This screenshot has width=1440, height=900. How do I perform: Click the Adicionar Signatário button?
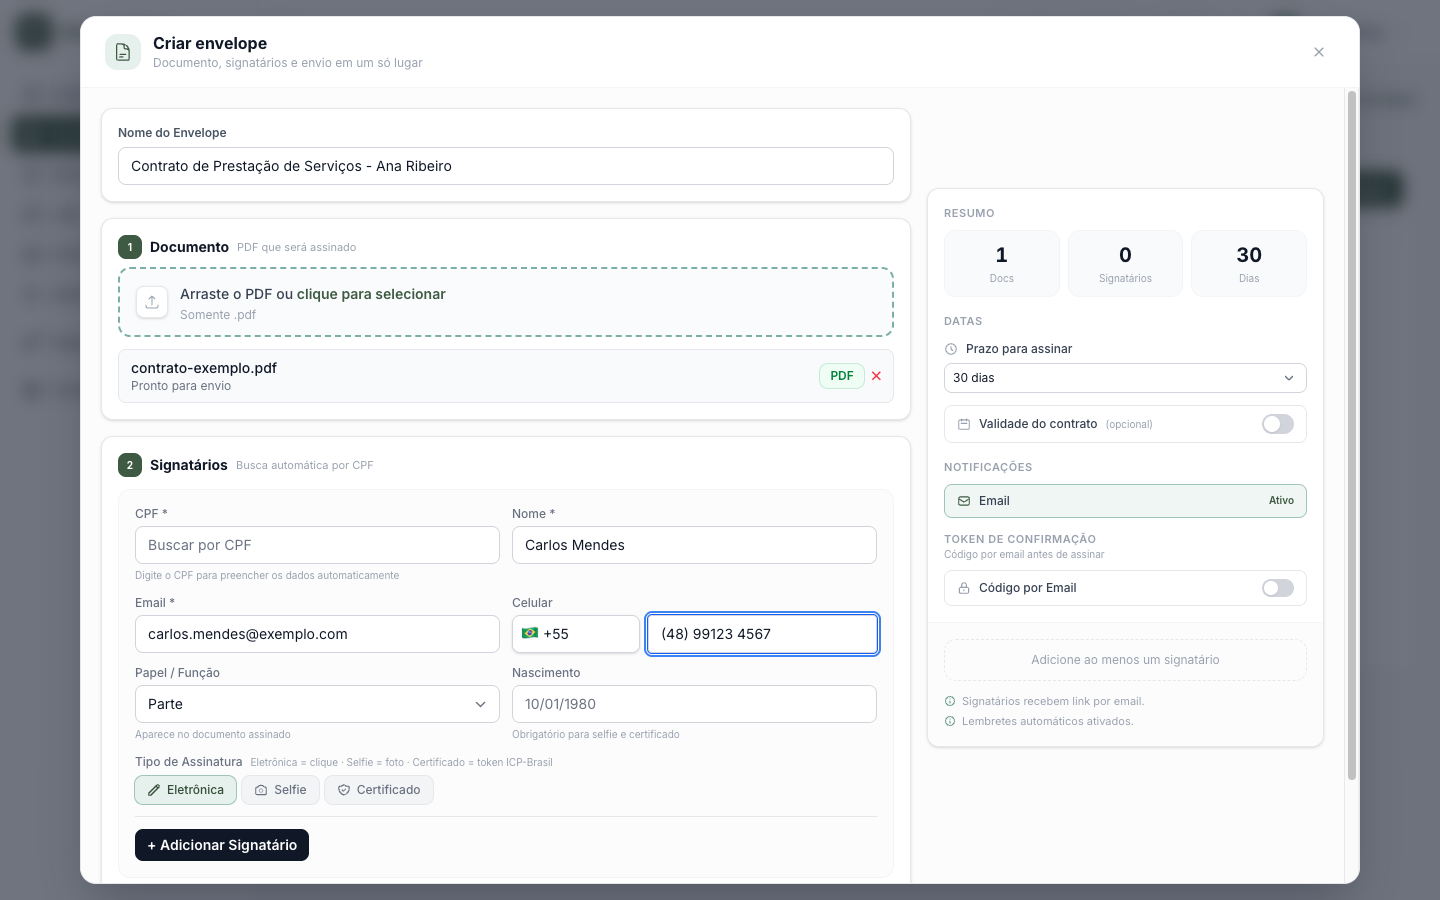tap(222, 845)
